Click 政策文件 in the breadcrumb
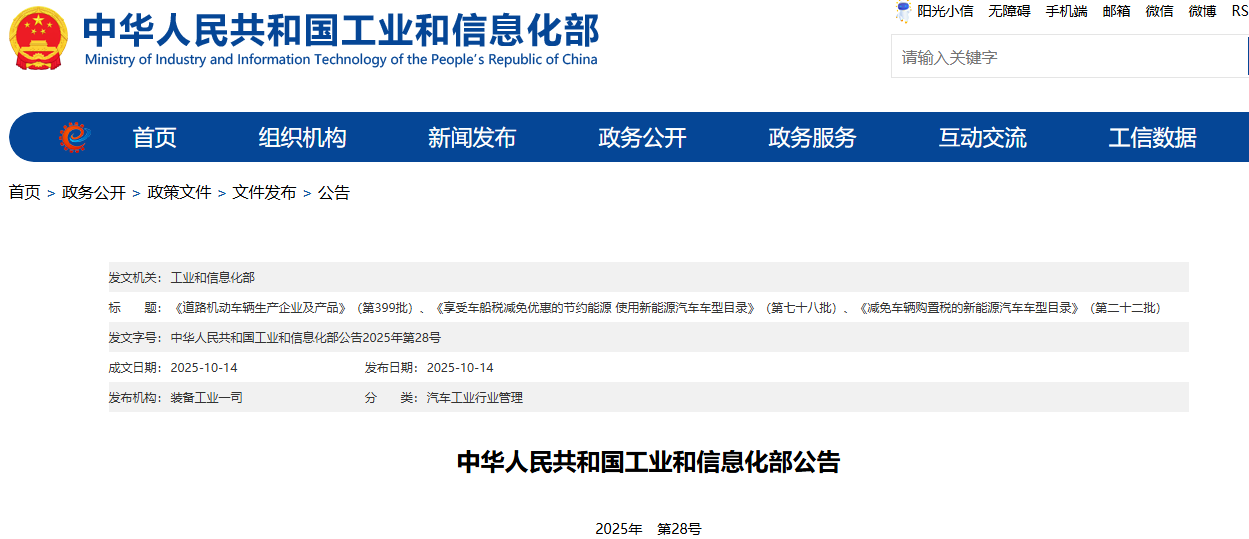Screen dimensions: 1249x539 click(179, 192)
